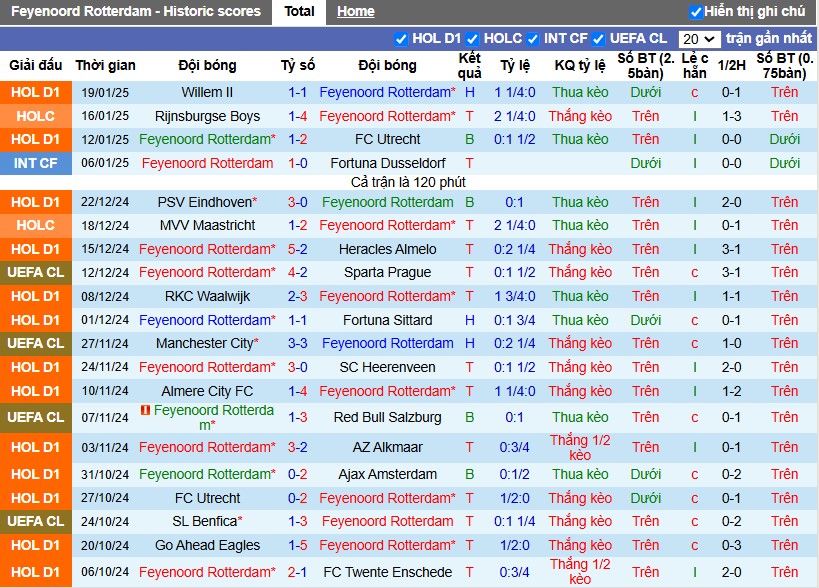Viewport: 819px width, 588px height.
Task: Click the date 06/10/24
Action: 105,572
